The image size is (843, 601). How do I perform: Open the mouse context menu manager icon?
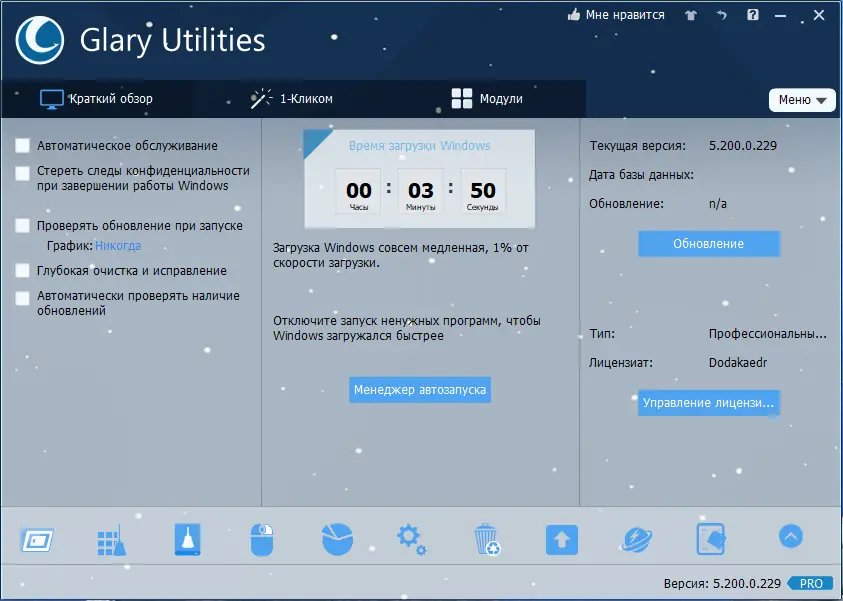[262, 540]
